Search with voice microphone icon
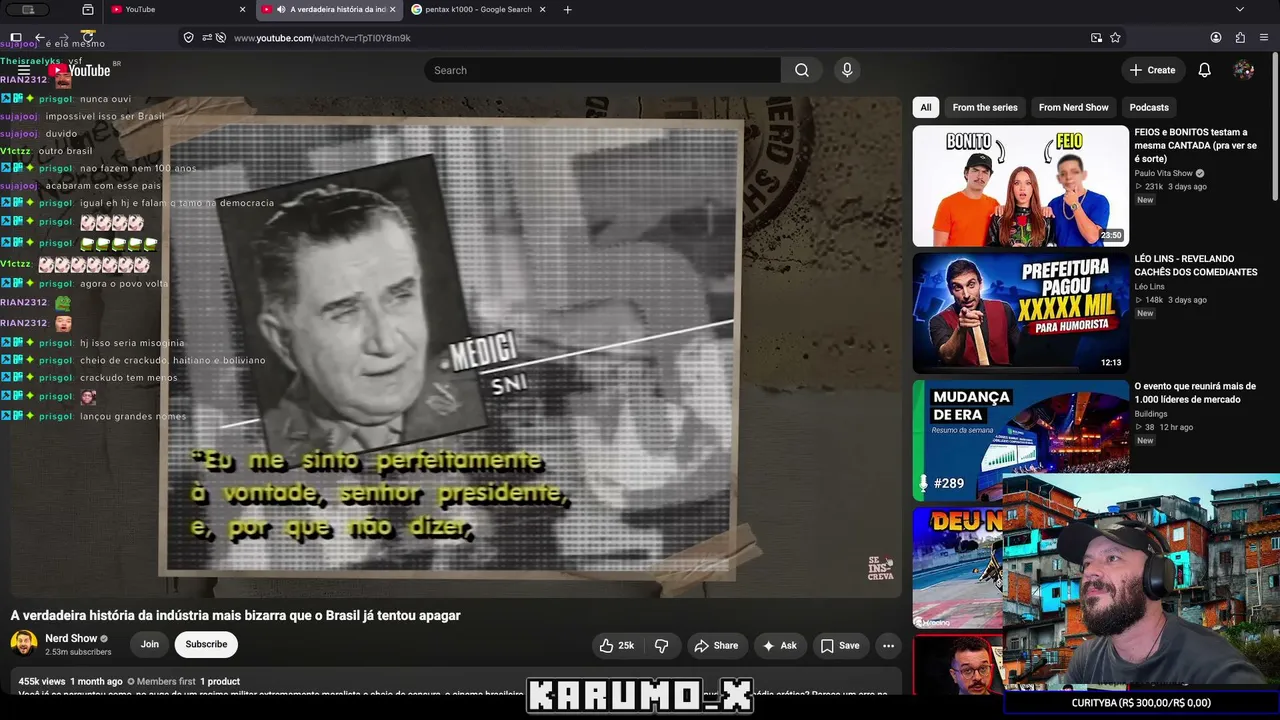 847,70
